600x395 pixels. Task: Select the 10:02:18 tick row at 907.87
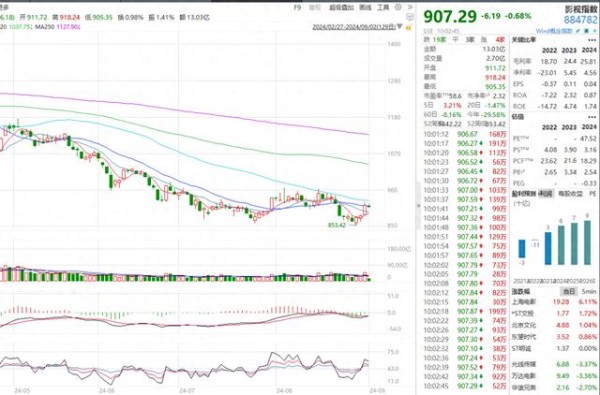point(465,312)
